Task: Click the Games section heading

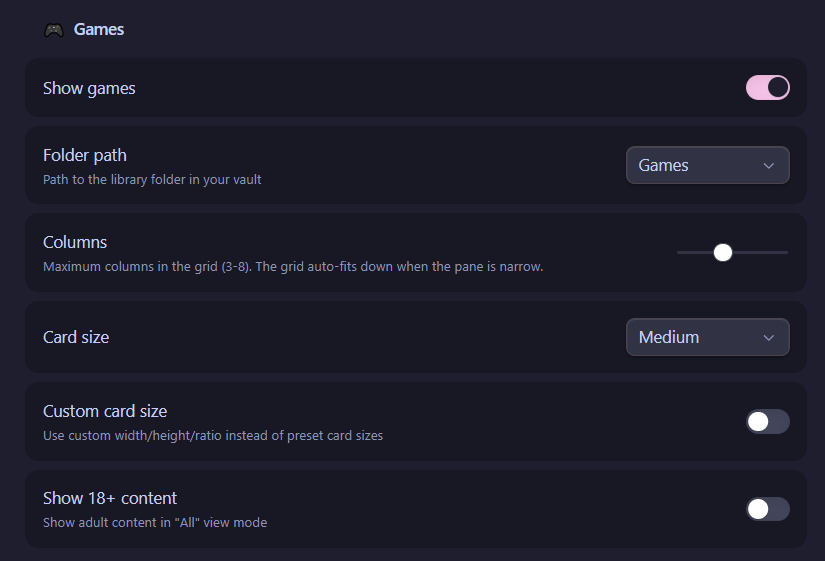Action: pos(99,29)
